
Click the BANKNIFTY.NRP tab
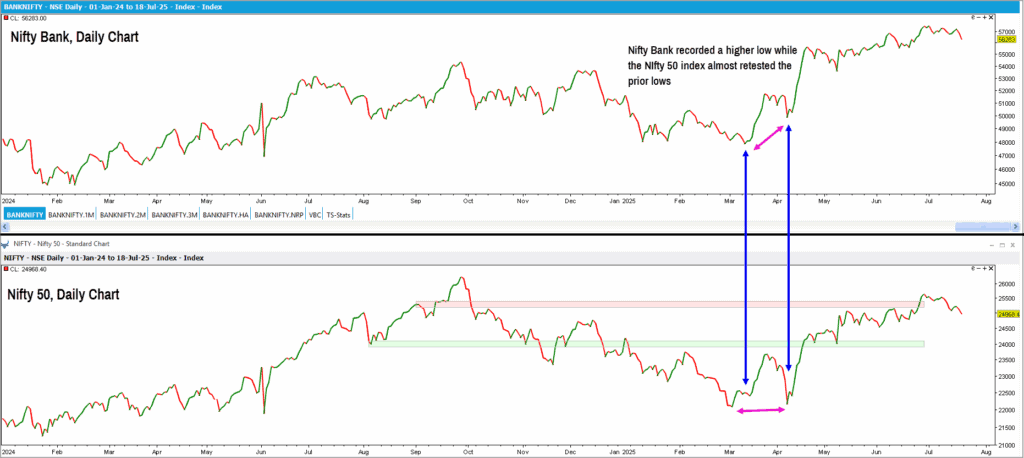coord(279,214)
